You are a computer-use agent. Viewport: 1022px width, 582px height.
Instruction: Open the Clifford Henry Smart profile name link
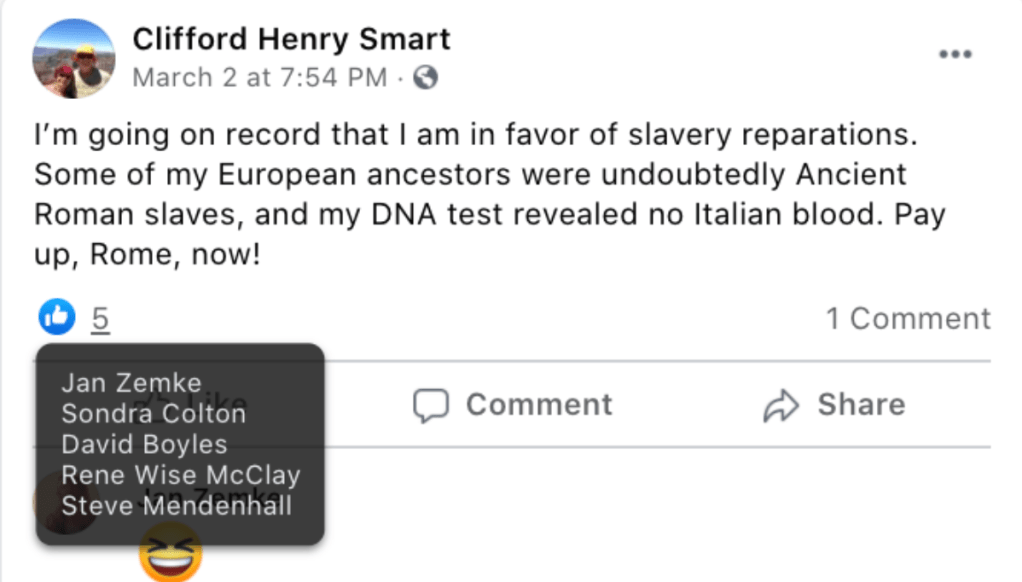pos(291,39)
